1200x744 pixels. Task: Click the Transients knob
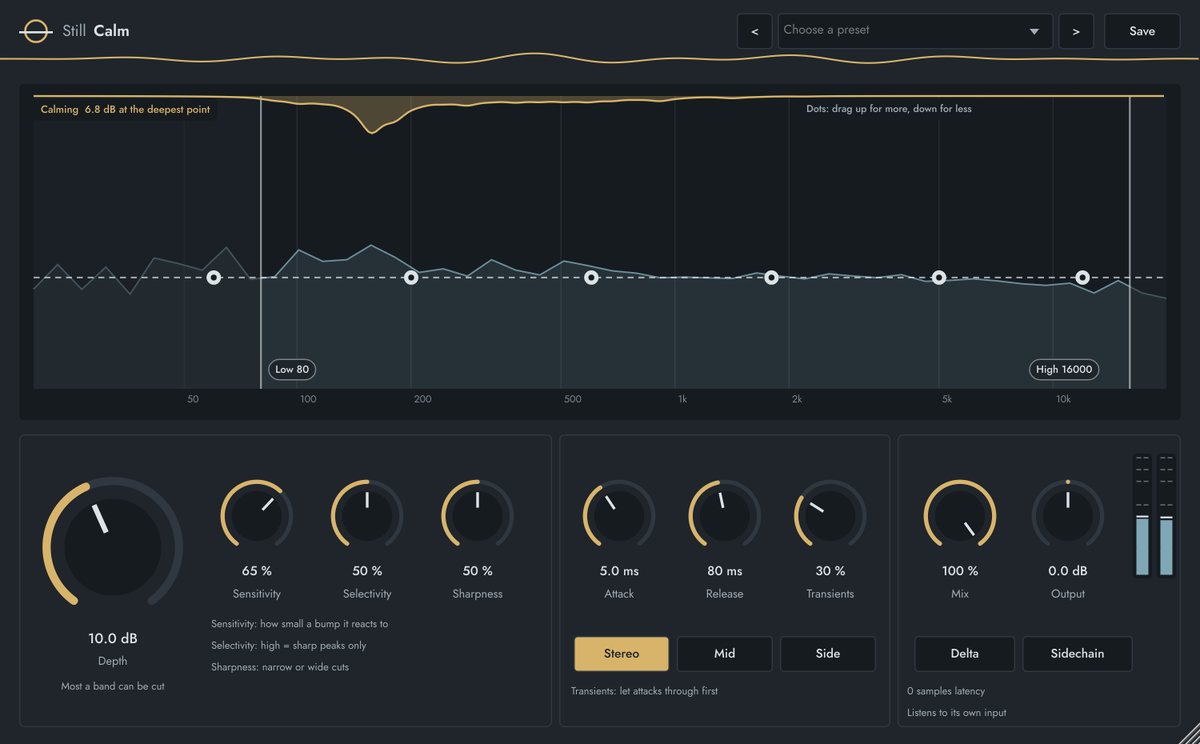tap(830, 516)
